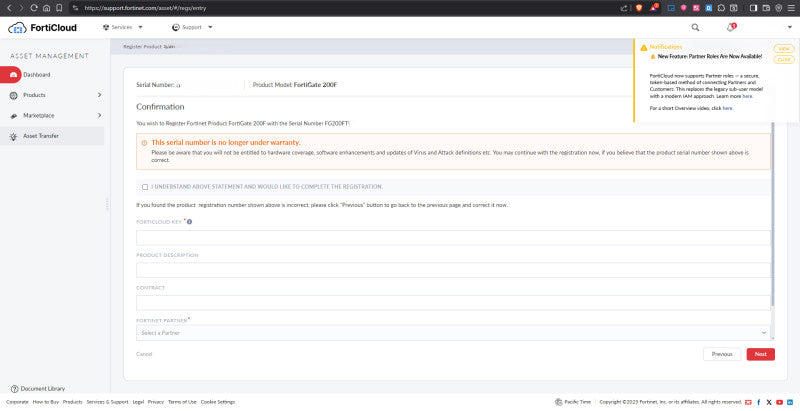Click the browser forward arrow
This screenshot has height=411, width=800.
(x=21, y=8)
